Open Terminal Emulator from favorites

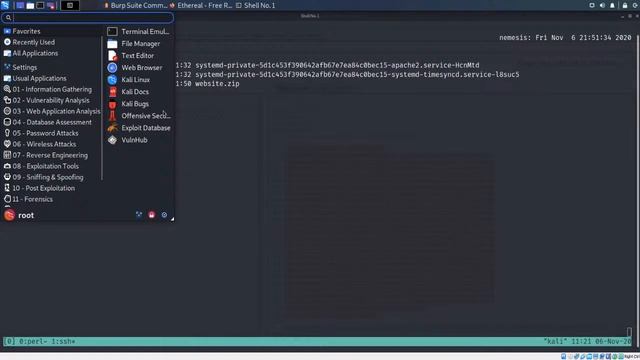[139, 31]
